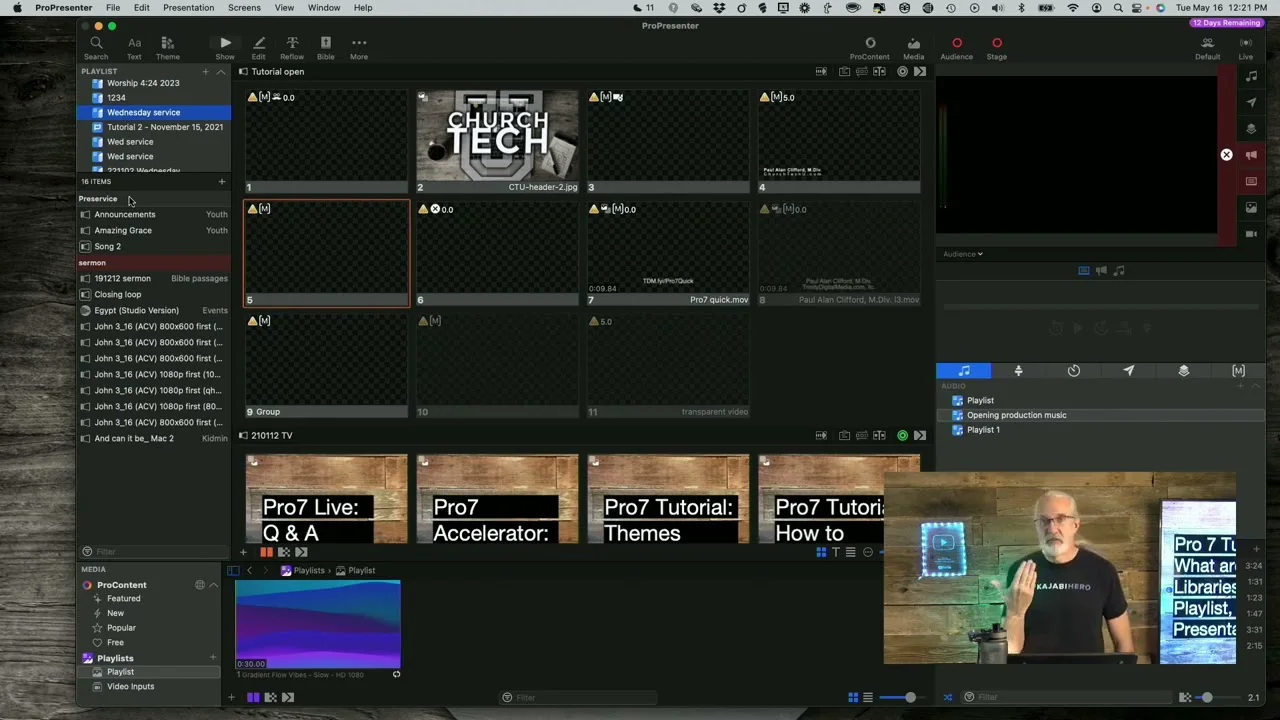Select Opening production music audio playlist
This screenshot has height=720, width=1280.
click(x=1016, y=415)
